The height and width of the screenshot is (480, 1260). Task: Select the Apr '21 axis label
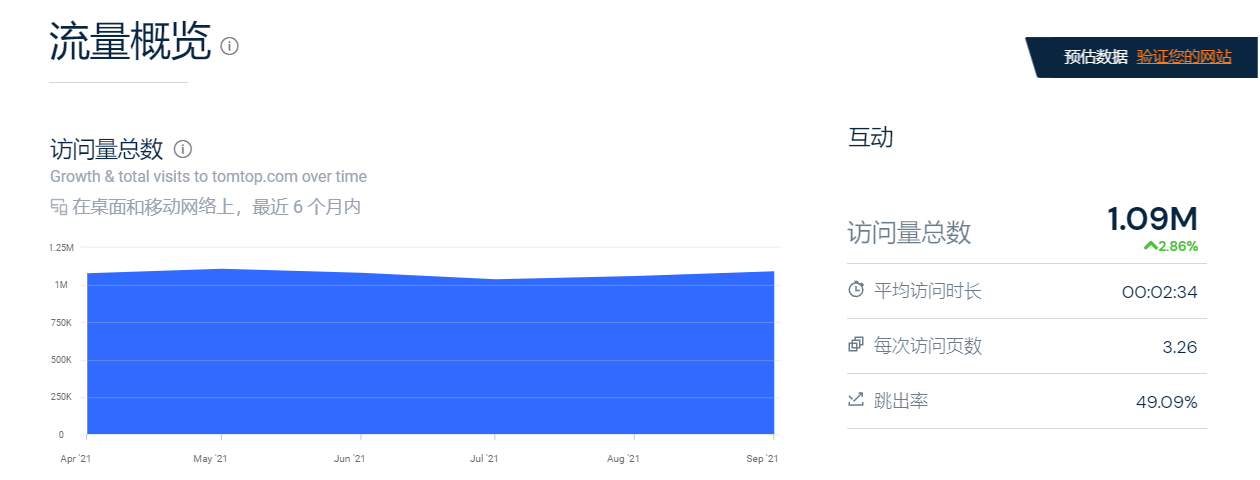(75, 459)
